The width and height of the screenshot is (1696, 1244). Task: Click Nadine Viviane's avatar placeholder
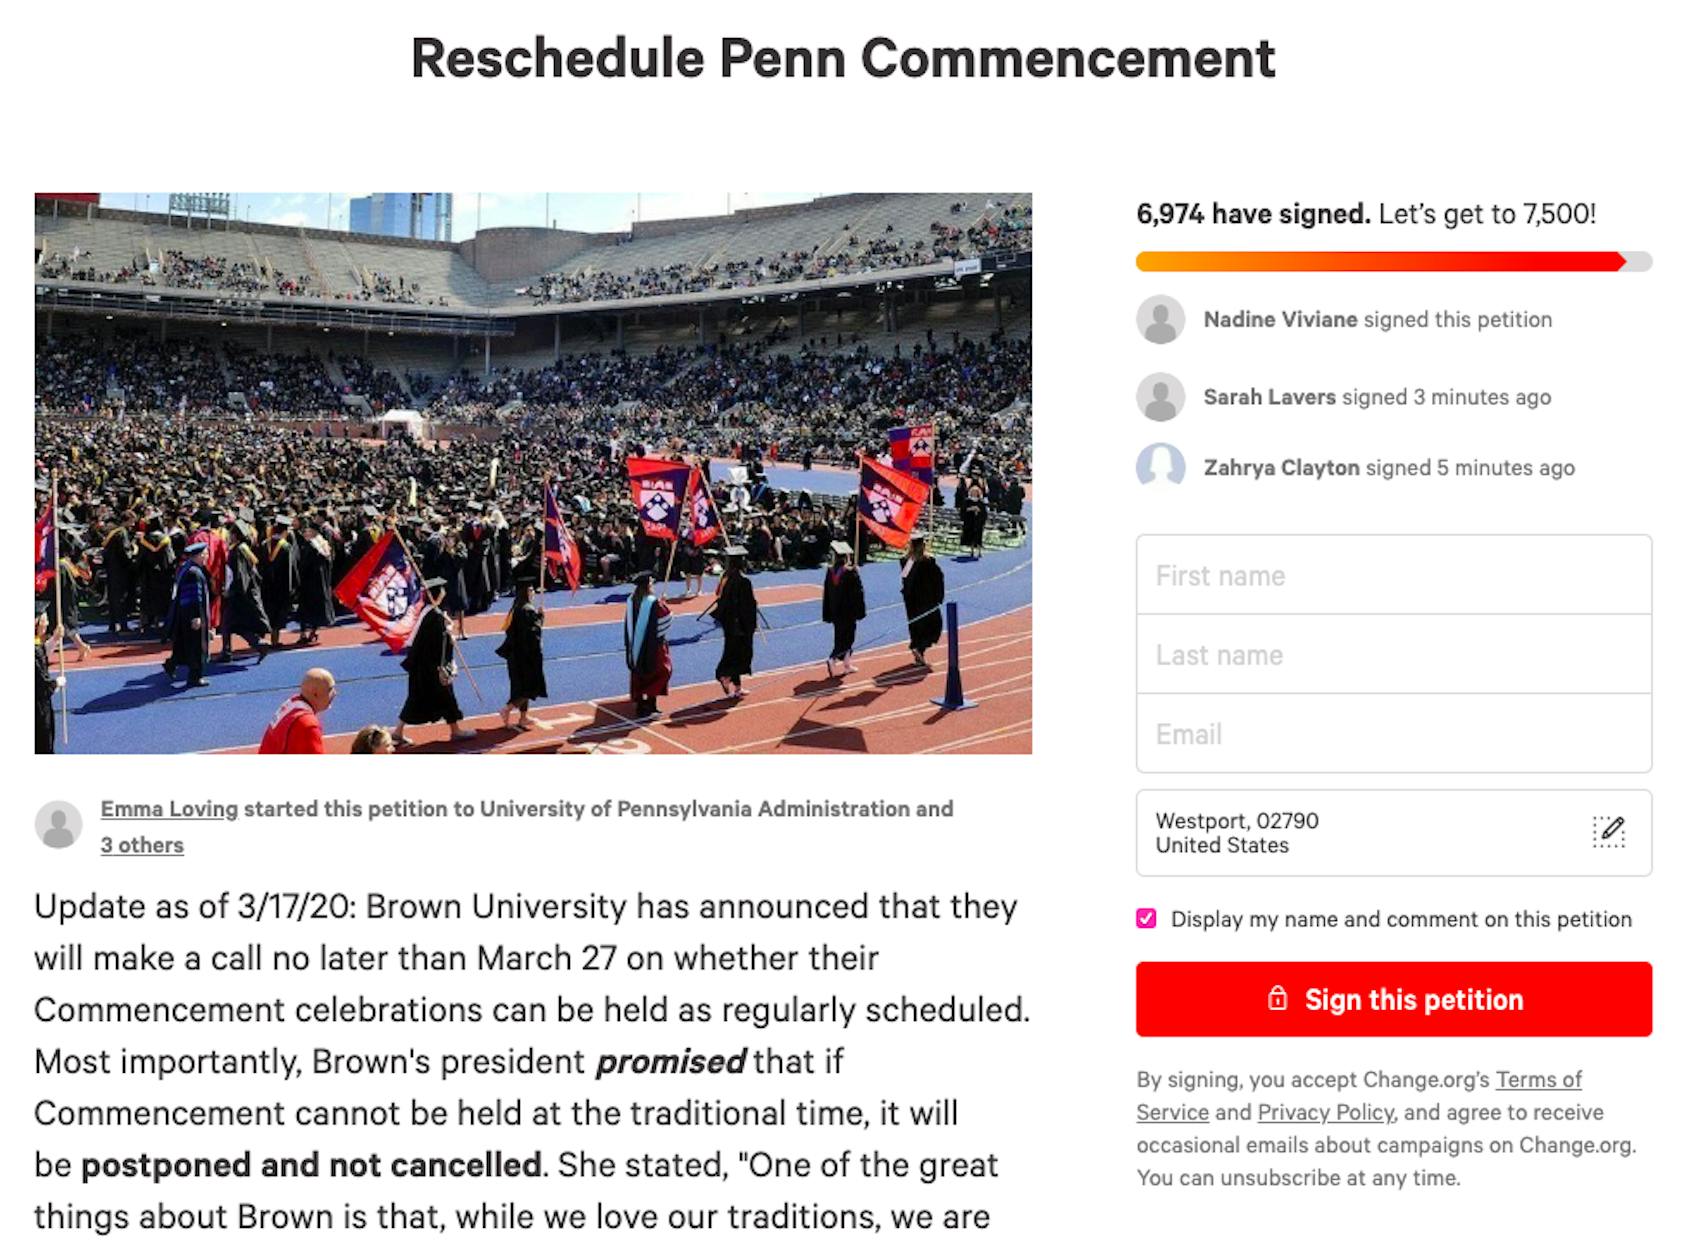click(1162, 320)
